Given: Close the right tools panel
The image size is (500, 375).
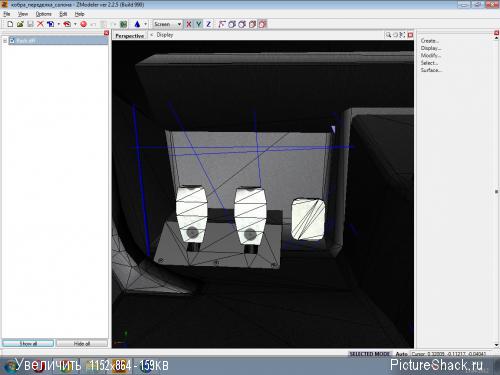Looking at the screenshot, I should point(496,33).
